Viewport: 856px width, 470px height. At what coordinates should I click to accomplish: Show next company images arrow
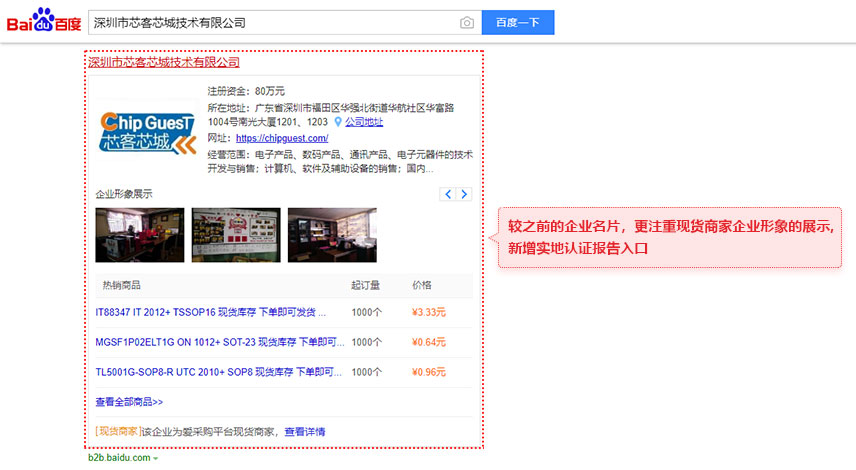[464, 194]
